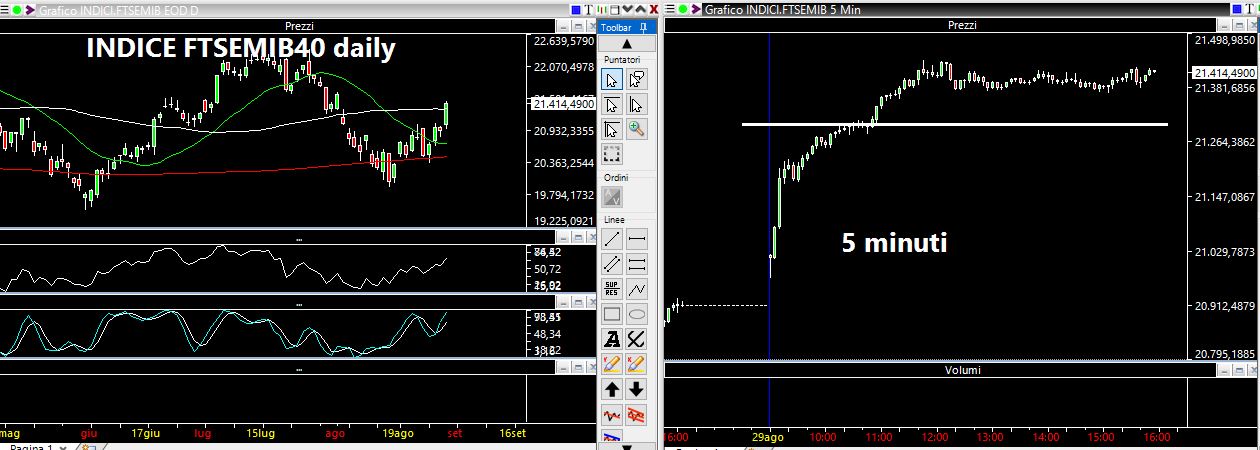Click price level 22.639,5790 on daily axis
Viewport: 1260px width, 450px height.
pyautogui.click(x=564, y=41)
